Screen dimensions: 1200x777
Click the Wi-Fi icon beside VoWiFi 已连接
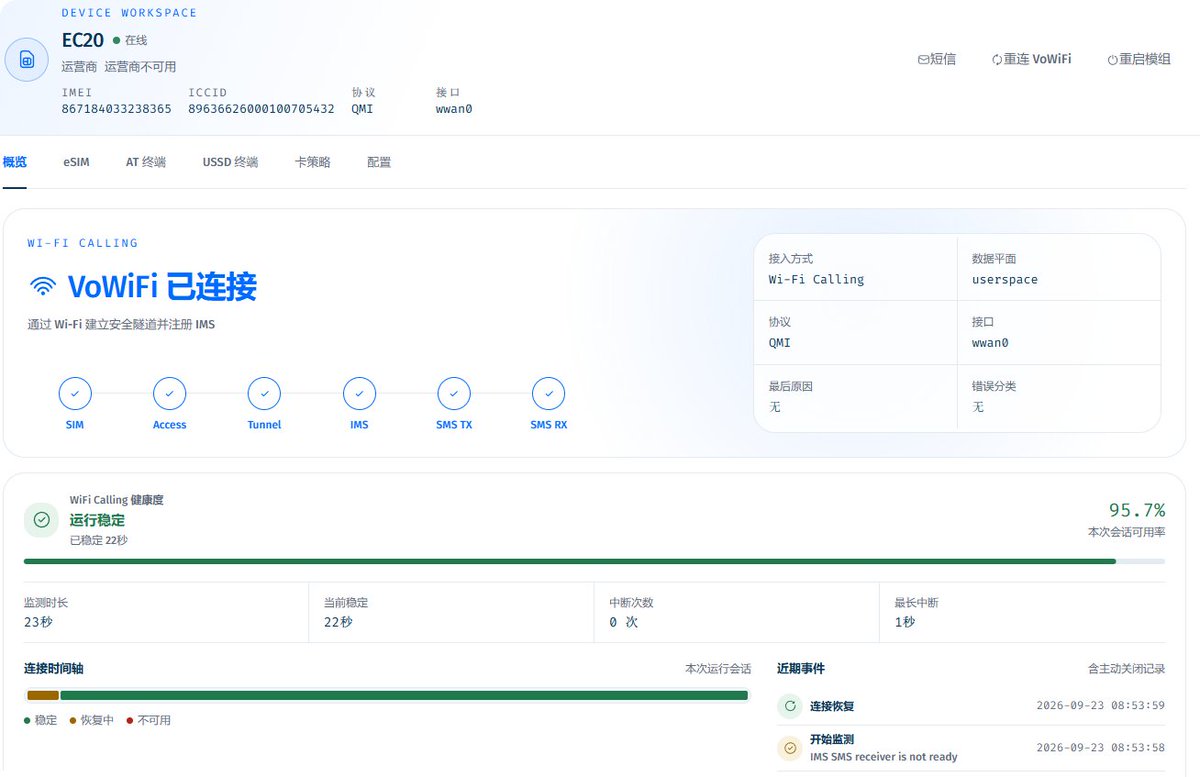coord(43,287)
